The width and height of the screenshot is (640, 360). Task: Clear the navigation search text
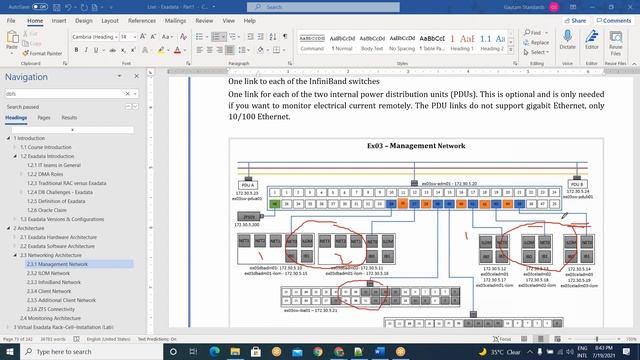pos(127,93)
